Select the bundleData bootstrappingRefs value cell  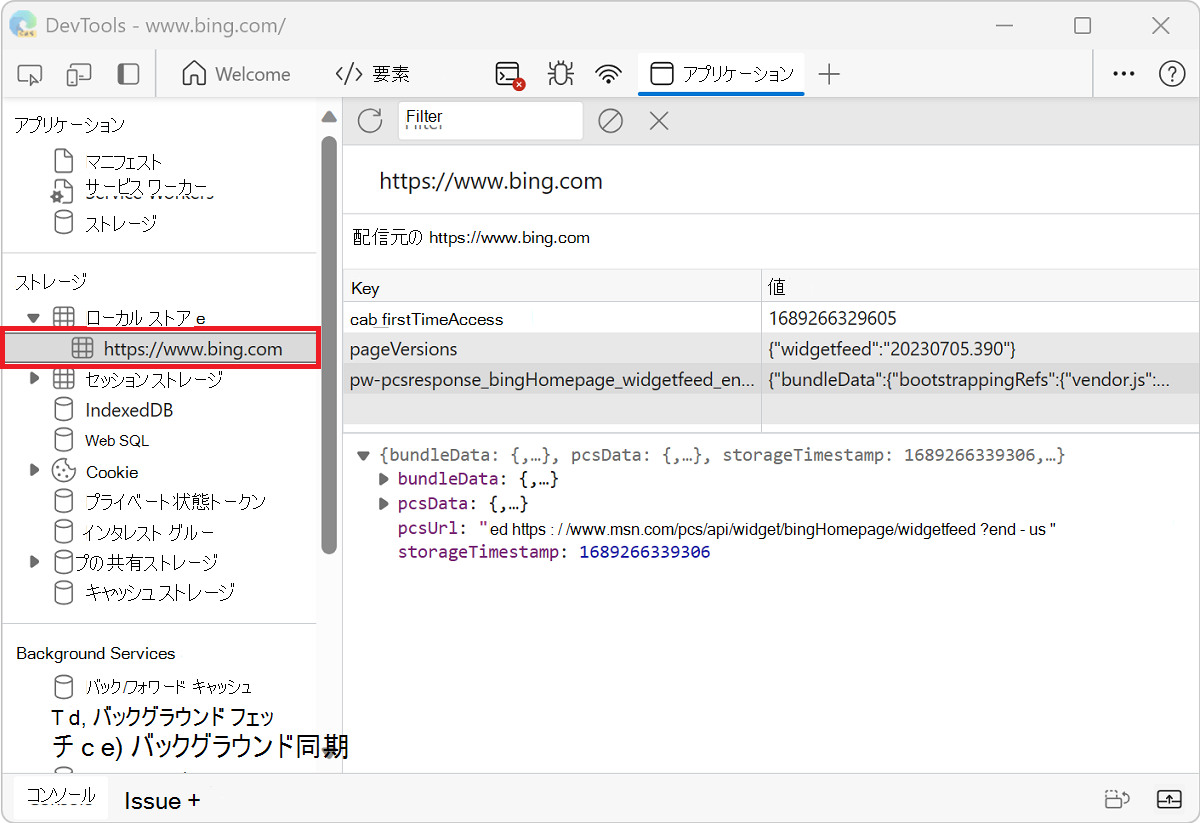tap(980, 380)
